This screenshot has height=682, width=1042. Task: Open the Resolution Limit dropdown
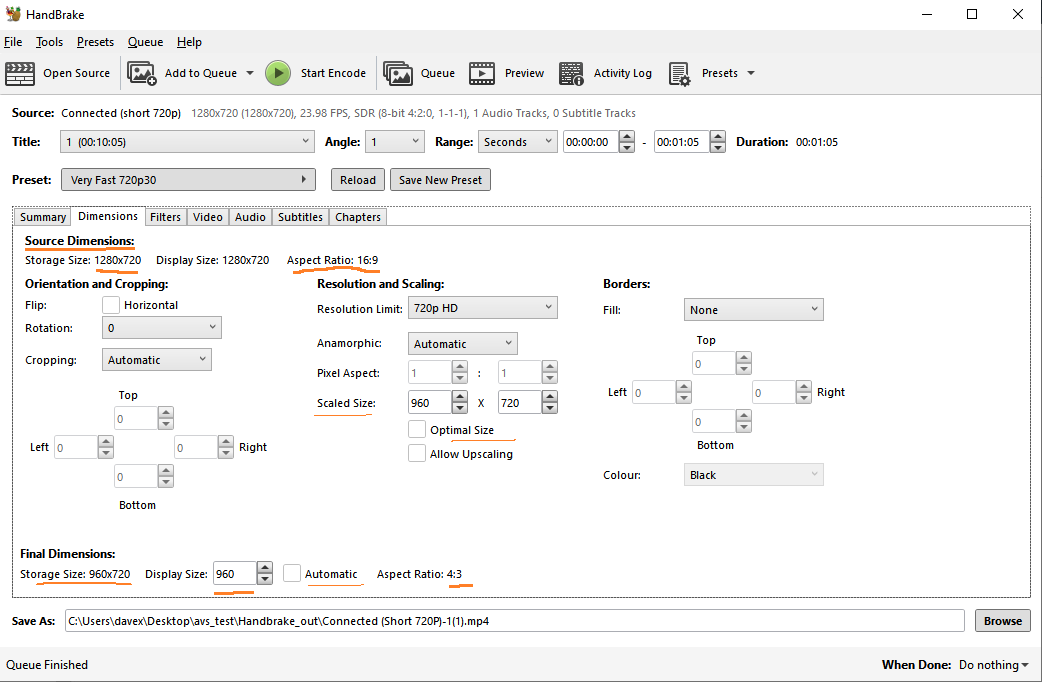482,308
